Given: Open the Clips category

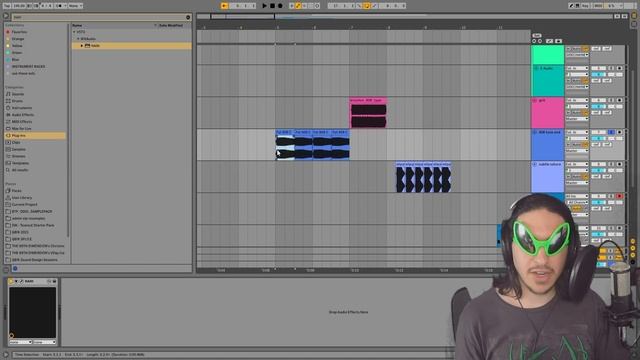Looking at the screenshot, I should (x=16, y=142).
